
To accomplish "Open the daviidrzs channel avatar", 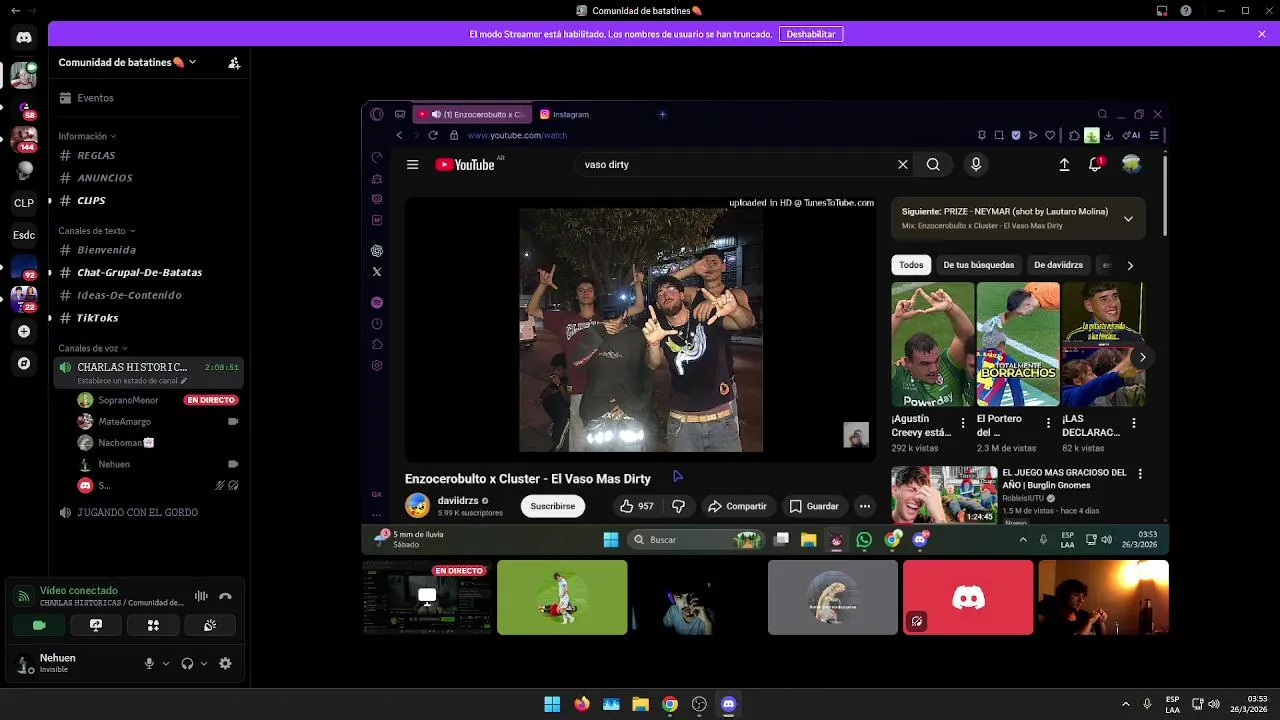I will point(417,506).
